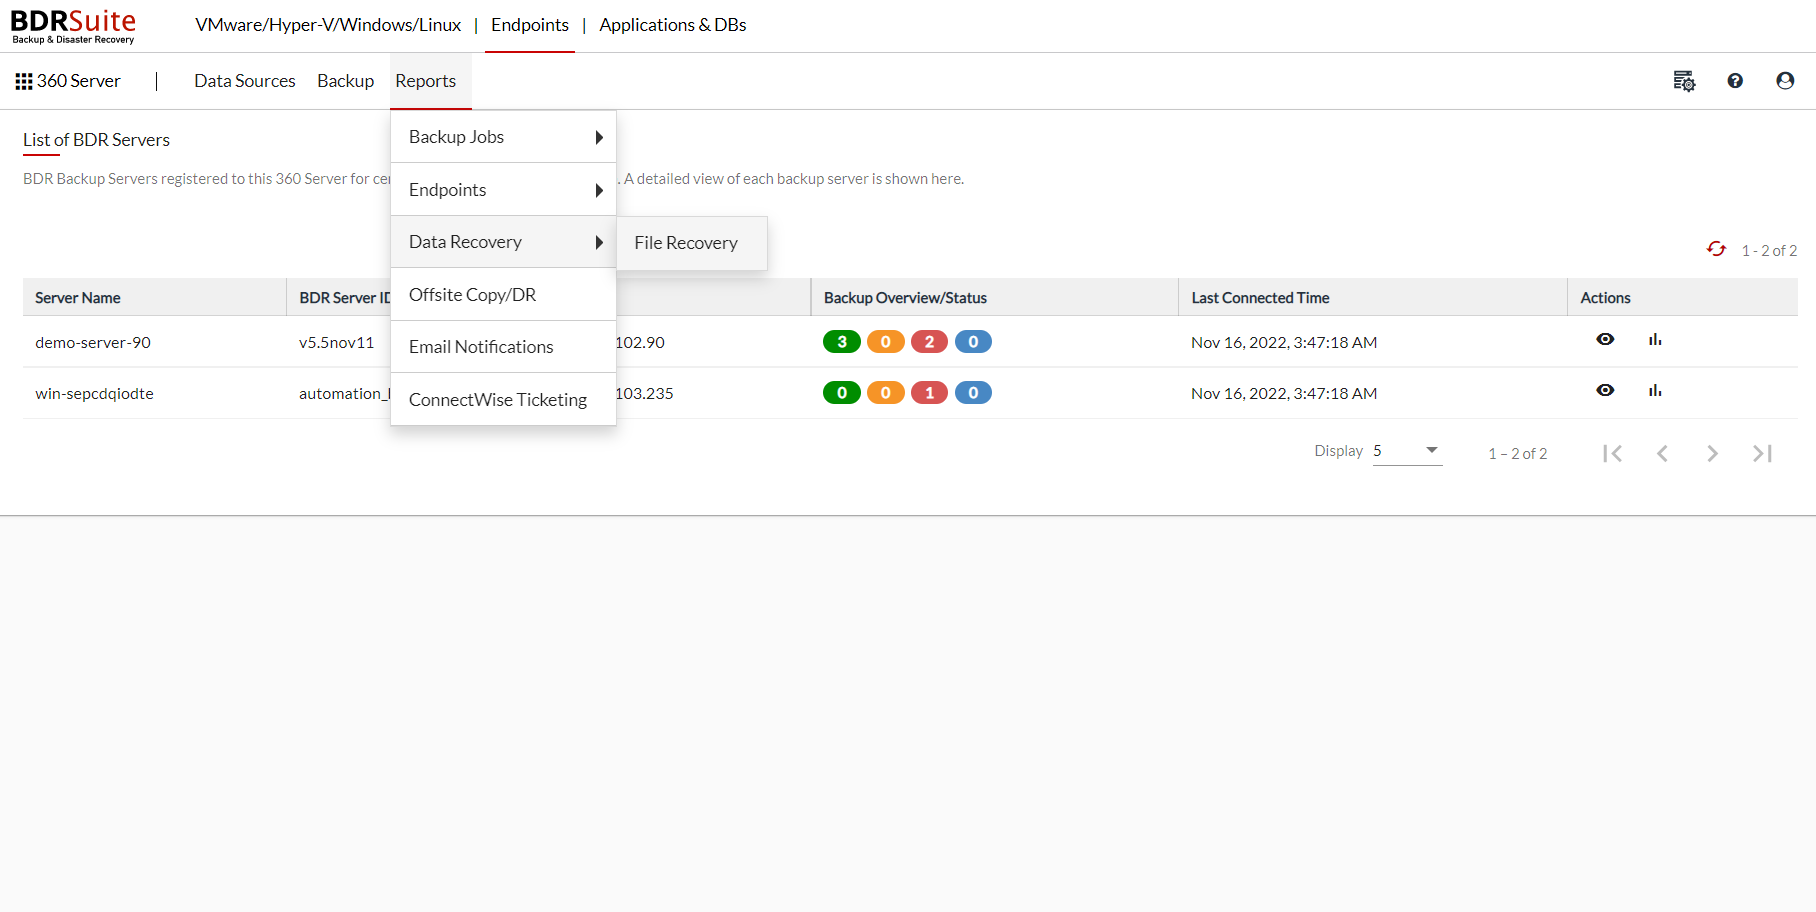Switch to top Endpoints tab
The height and width of the screenshot is (912, 1816).
530,25
